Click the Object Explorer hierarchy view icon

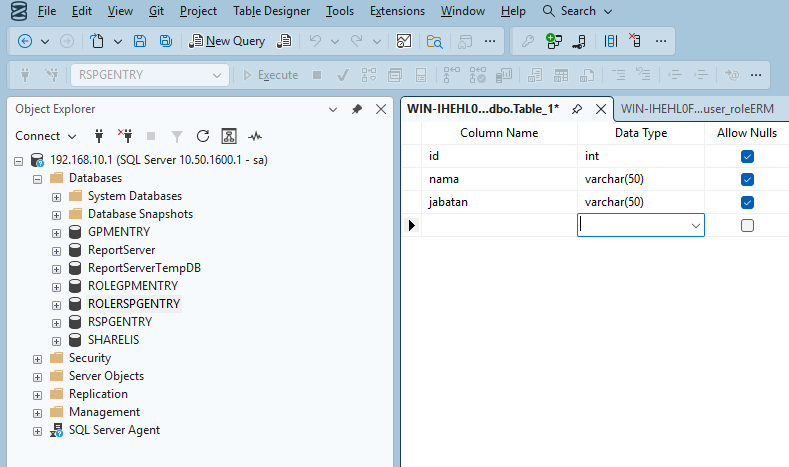click(229, 136)
